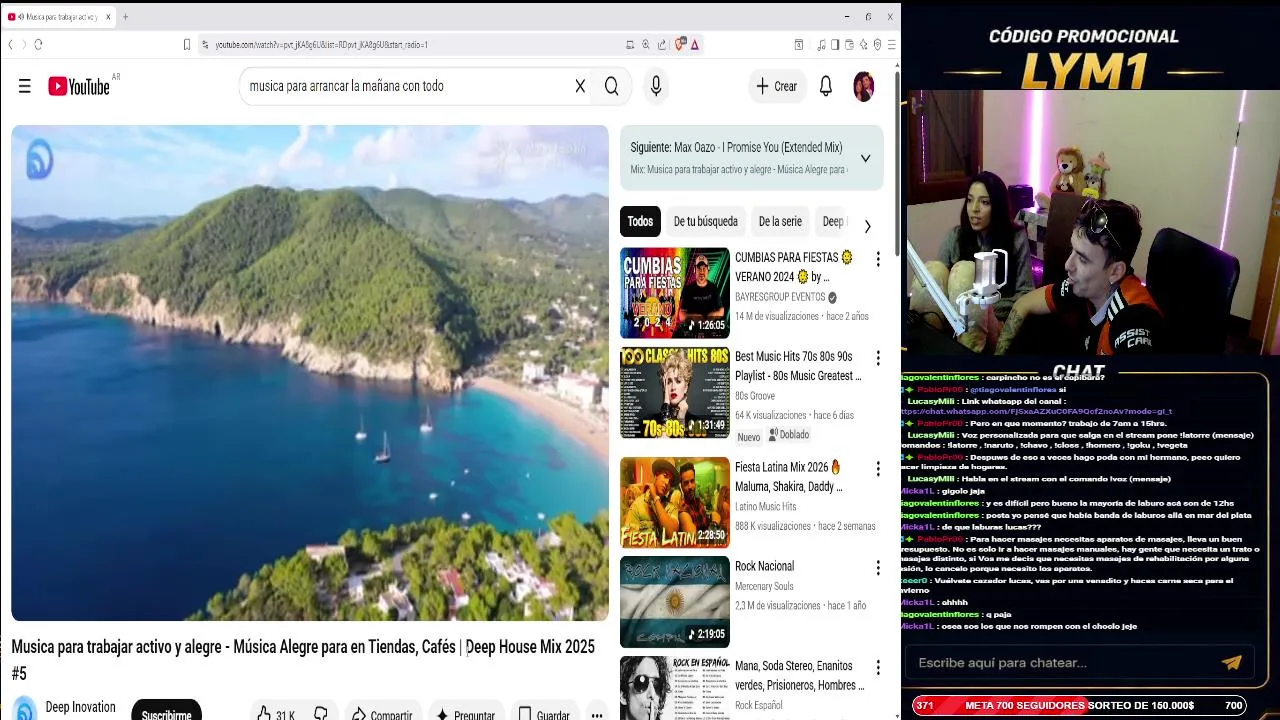Open the Fiesta Latina Mix 2026 thumbnail
This screenshot has width=1280, height=720.
(675, 502)
